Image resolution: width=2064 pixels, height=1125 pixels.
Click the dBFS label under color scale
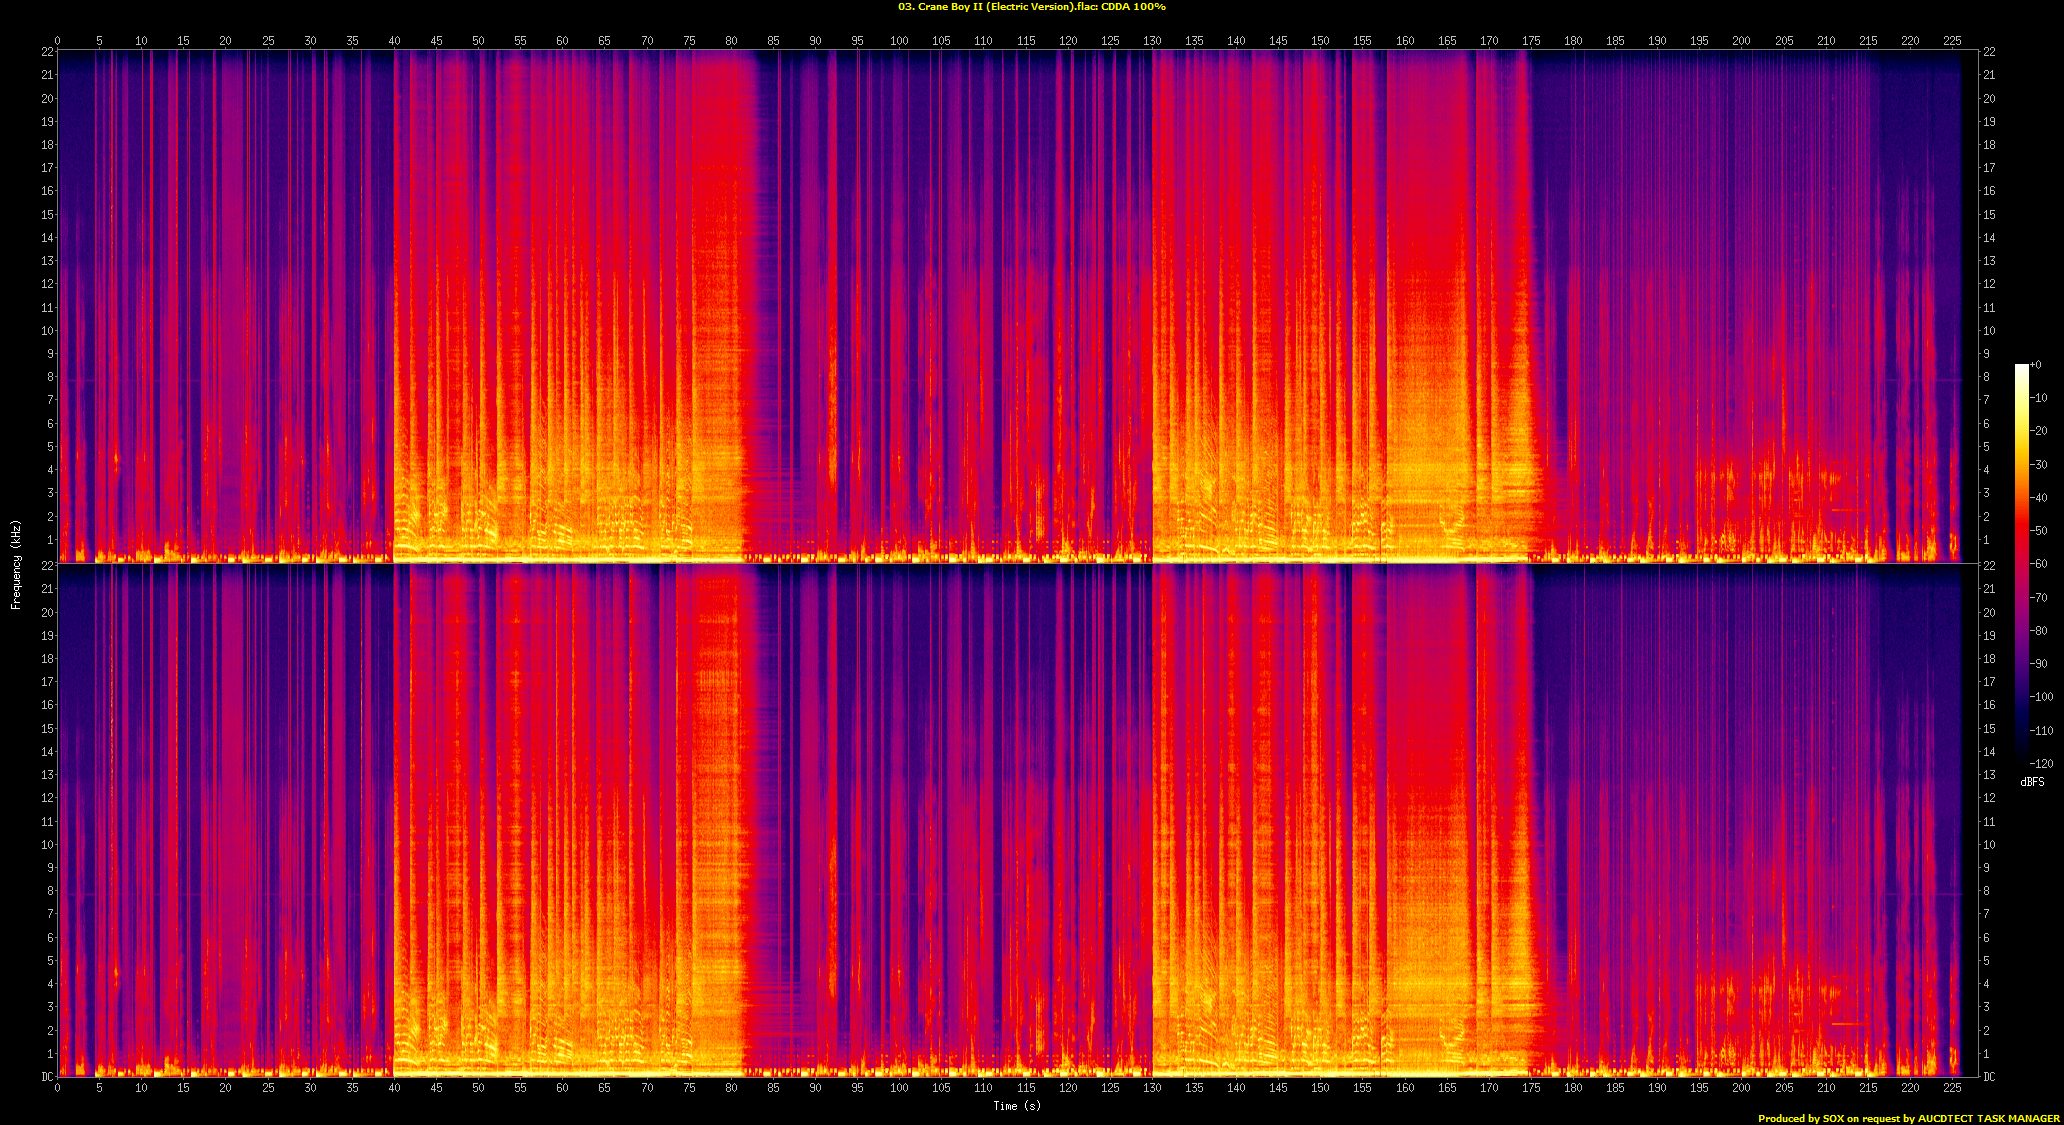2032,782
